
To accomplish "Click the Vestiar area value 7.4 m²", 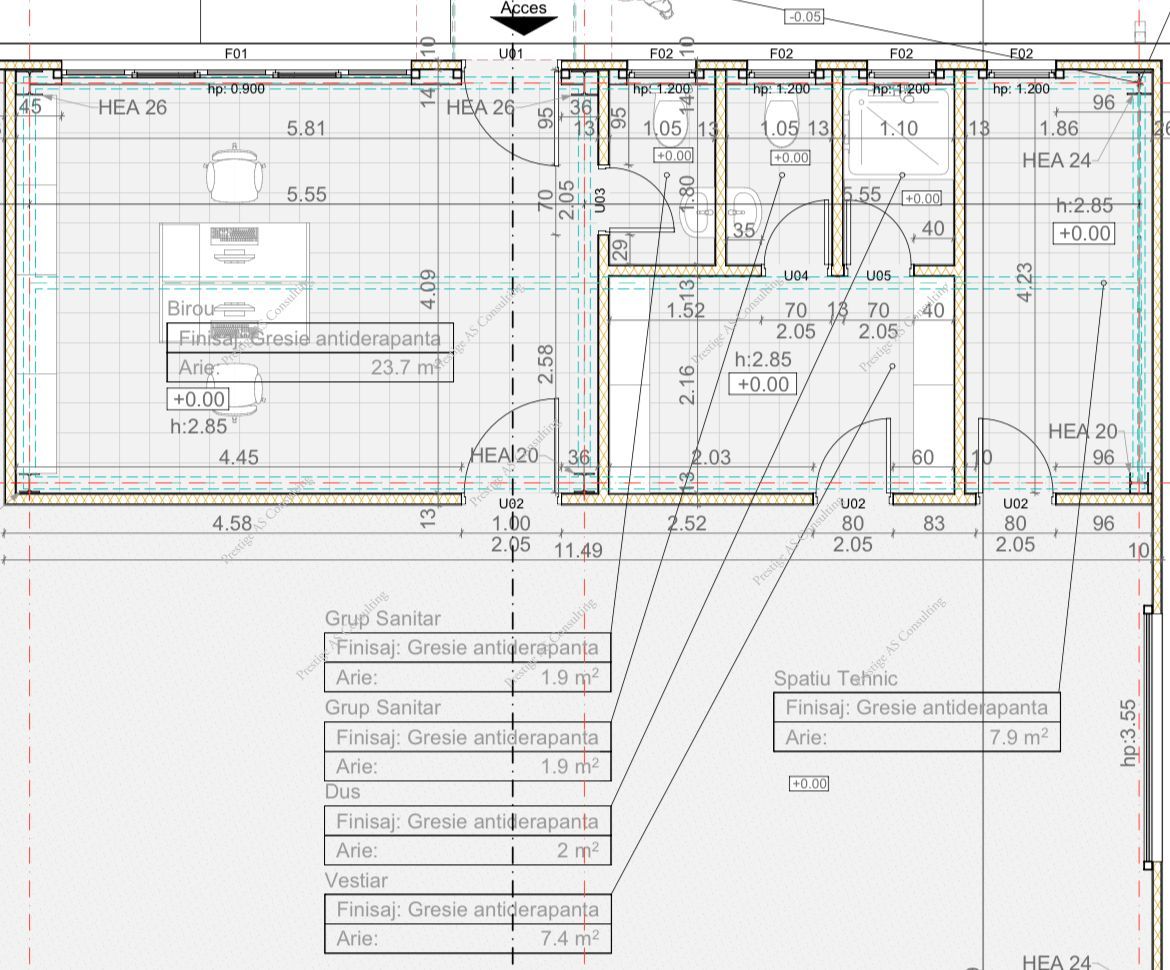I will click(x=570, y=938).
